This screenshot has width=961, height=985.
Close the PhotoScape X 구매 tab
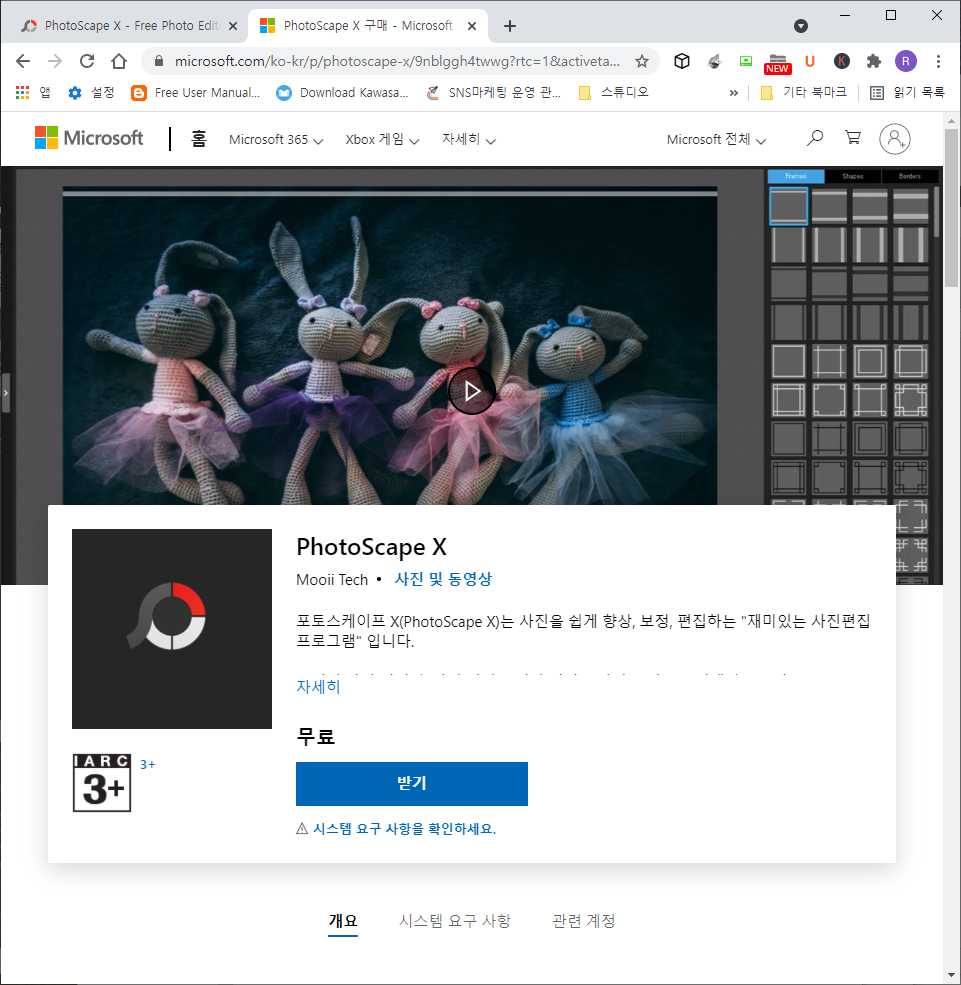pos(472,26)
